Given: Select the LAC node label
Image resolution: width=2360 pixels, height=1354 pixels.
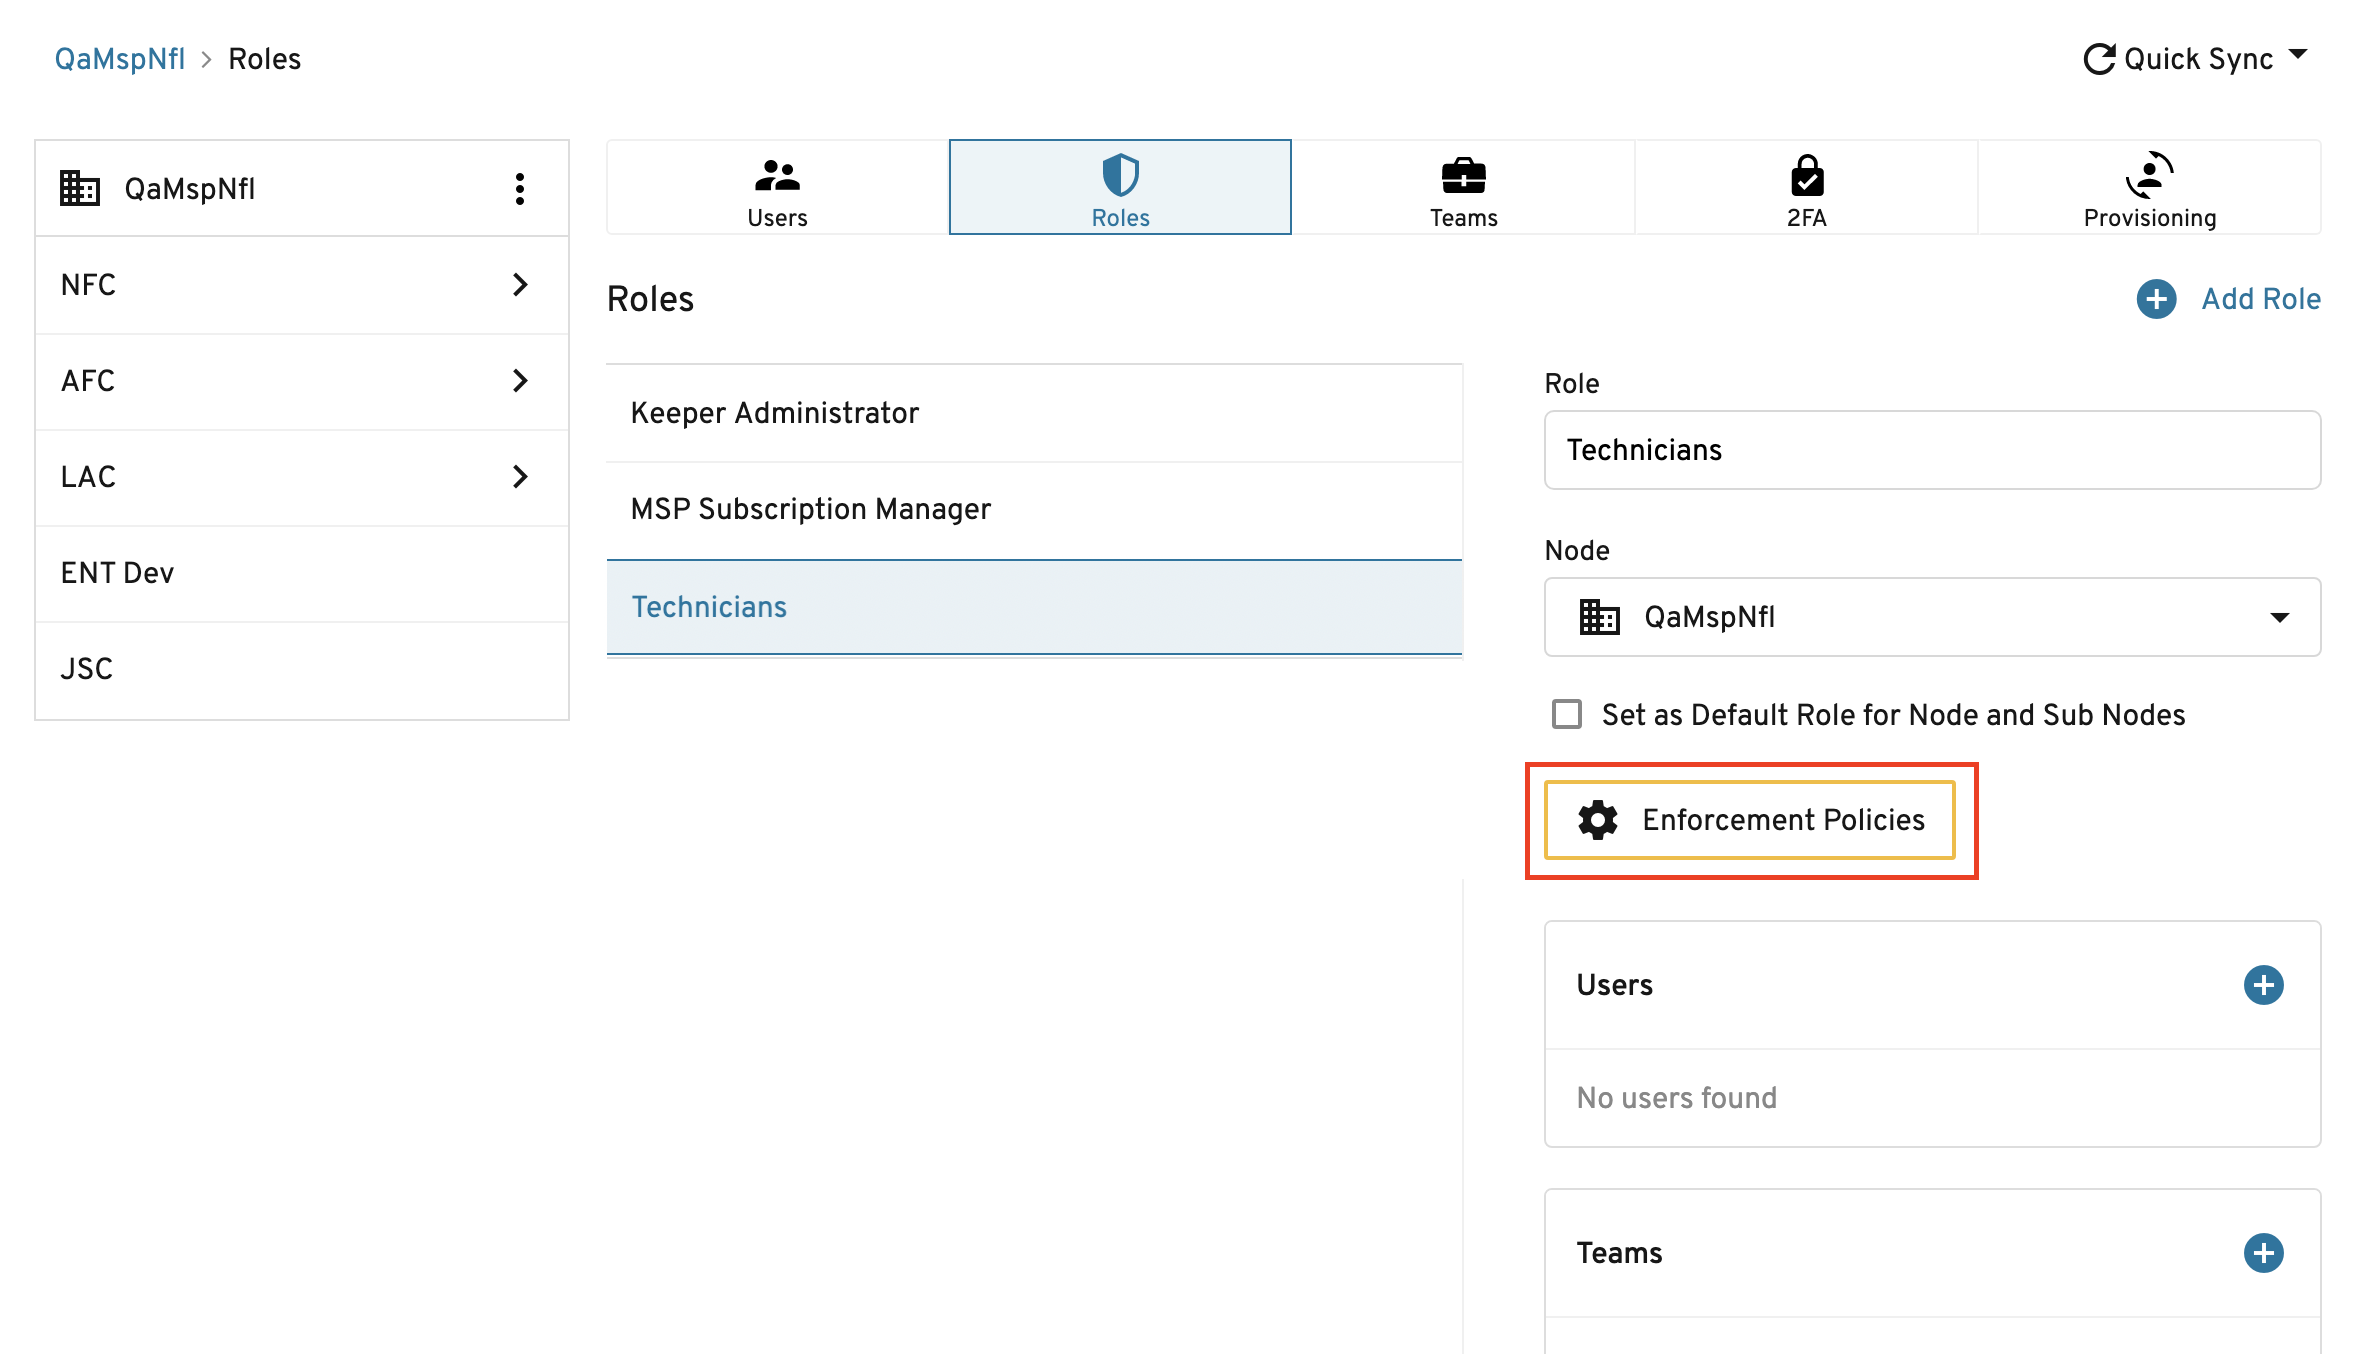Looking at the screenshot, I should tap(88, 477).
